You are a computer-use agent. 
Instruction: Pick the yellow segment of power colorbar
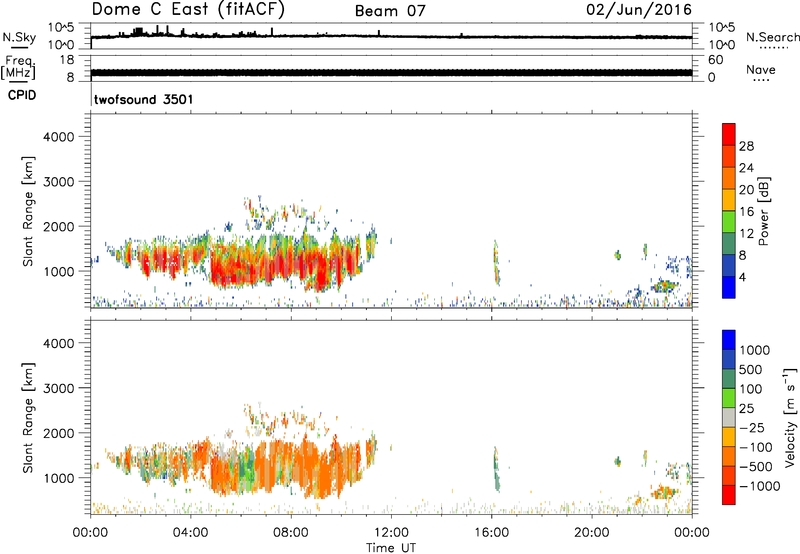coord(729,199)
